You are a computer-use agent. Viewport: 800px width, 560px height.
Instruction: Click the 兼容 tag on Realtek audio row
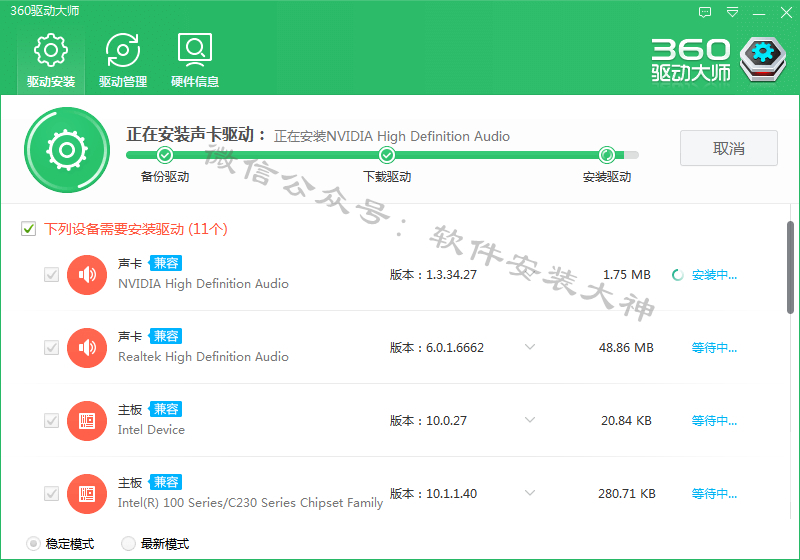pos(165,336)
